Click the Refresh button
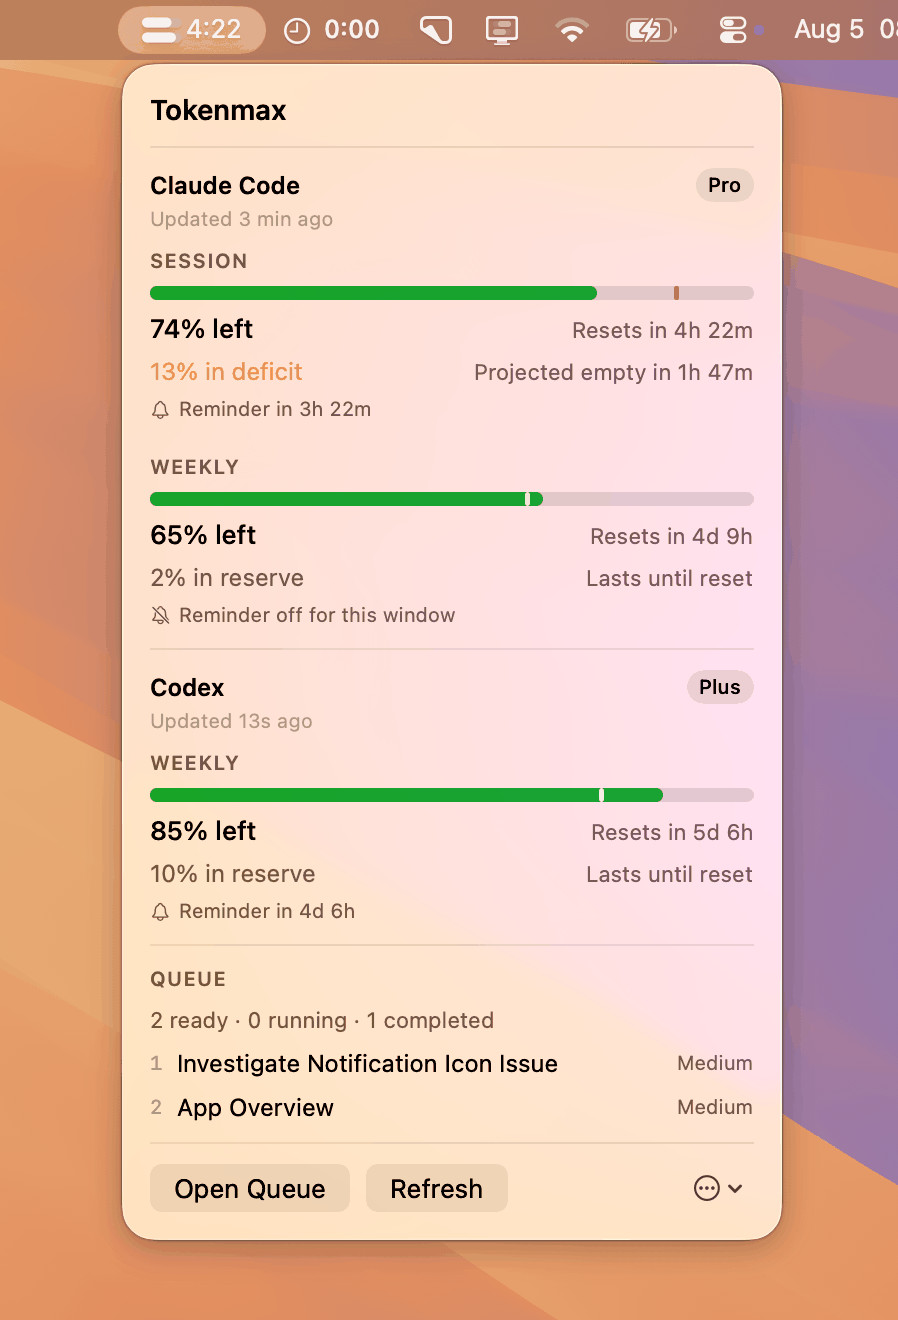The height and width of the screenshot is (1320, 898). (x=437, y=1188)
